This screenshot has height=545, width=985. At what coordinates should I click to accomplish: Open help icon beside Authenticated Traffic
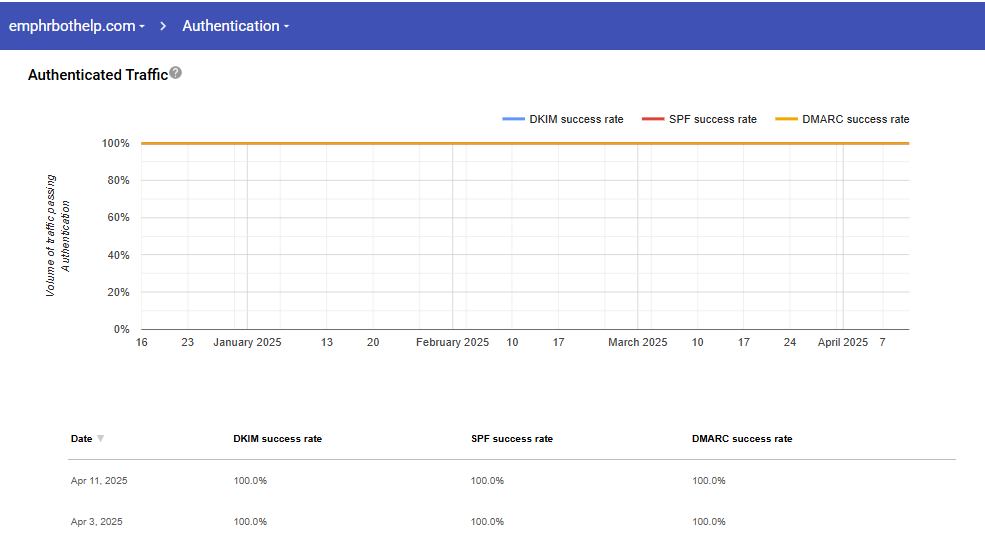[176, 73]
